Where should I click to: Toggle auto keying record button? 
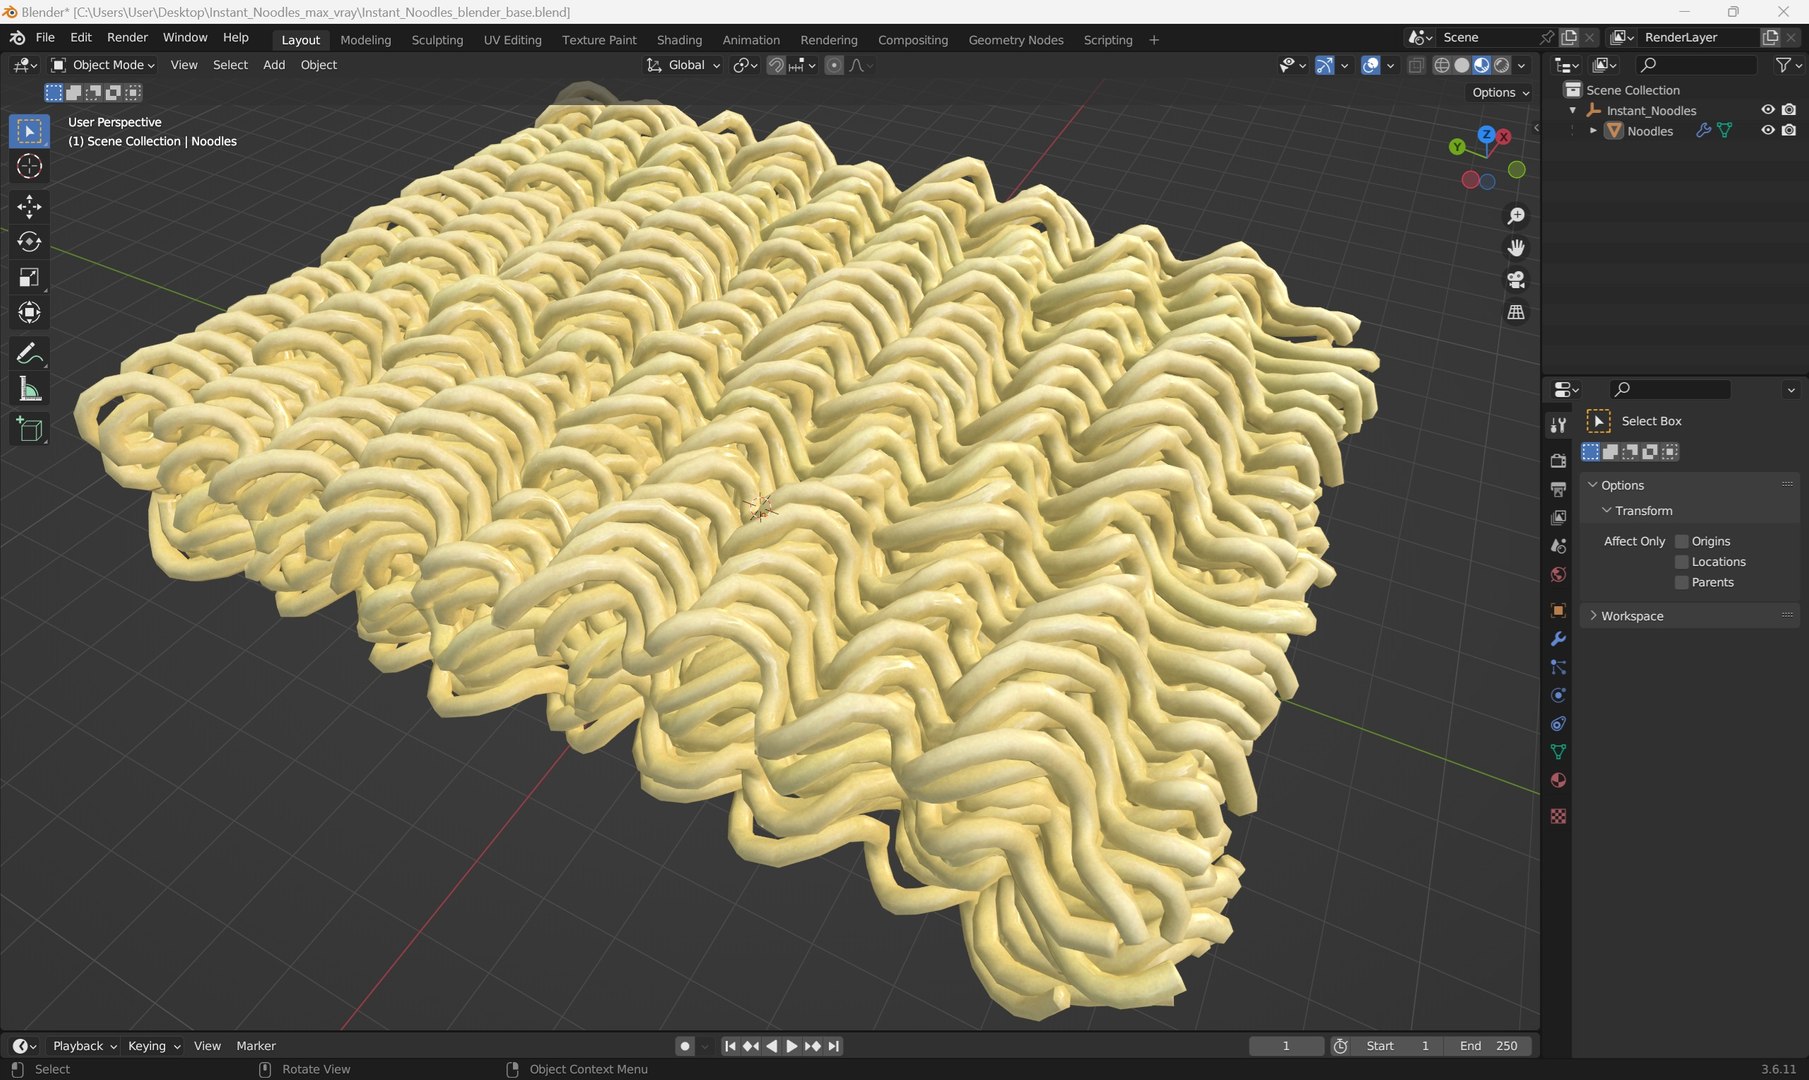click(684, 1046)
